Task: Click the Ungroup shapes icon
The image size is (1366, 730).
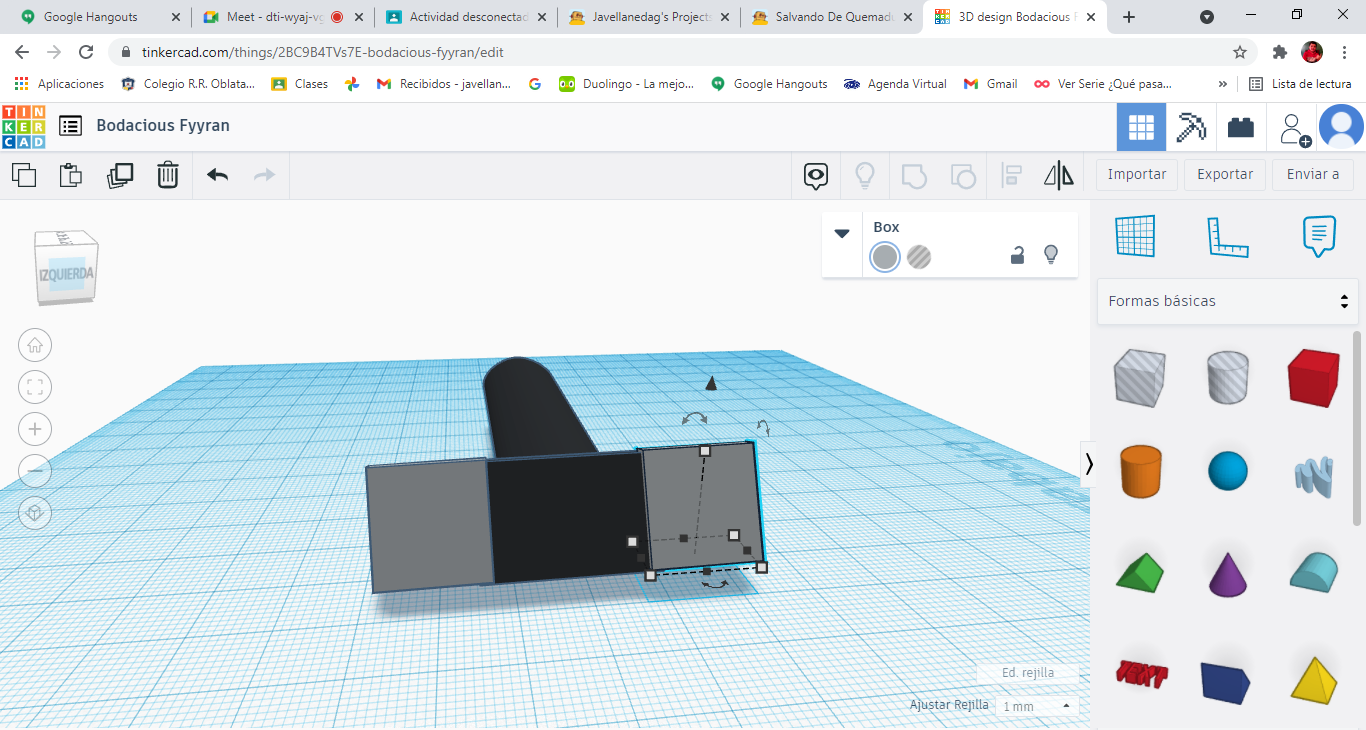Action: click(x=963, y=176)
